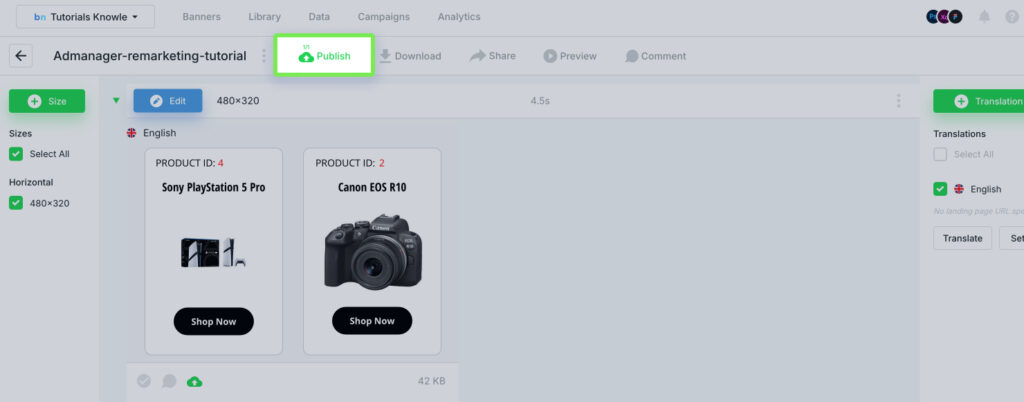Uncheck the 480×320 size checkbox
This screenshot has height=402, width=1024.
pos(16,203)
